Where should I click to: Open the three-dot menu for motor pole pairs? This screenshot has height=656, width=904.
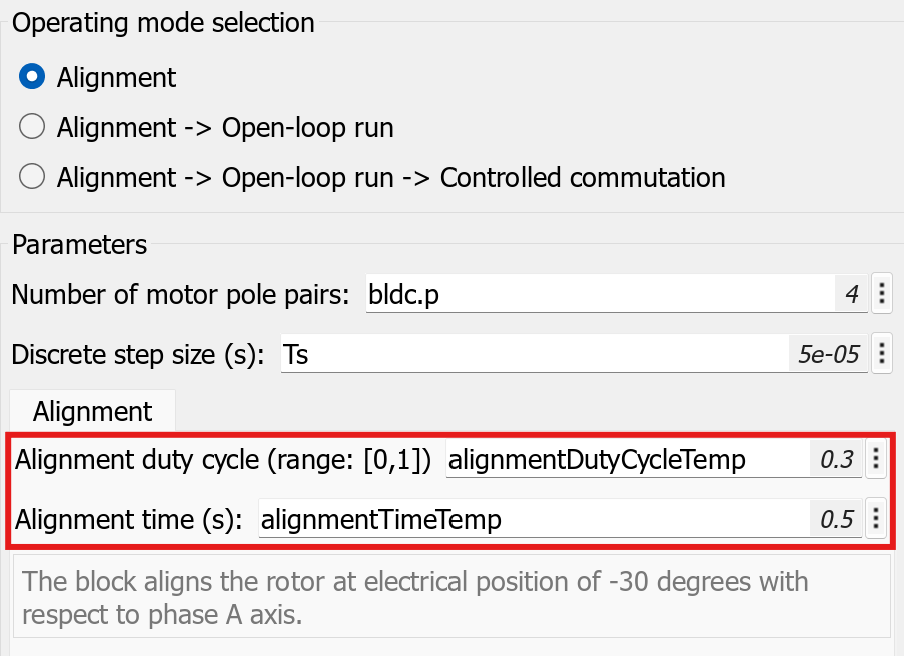[x=881, y=295]
